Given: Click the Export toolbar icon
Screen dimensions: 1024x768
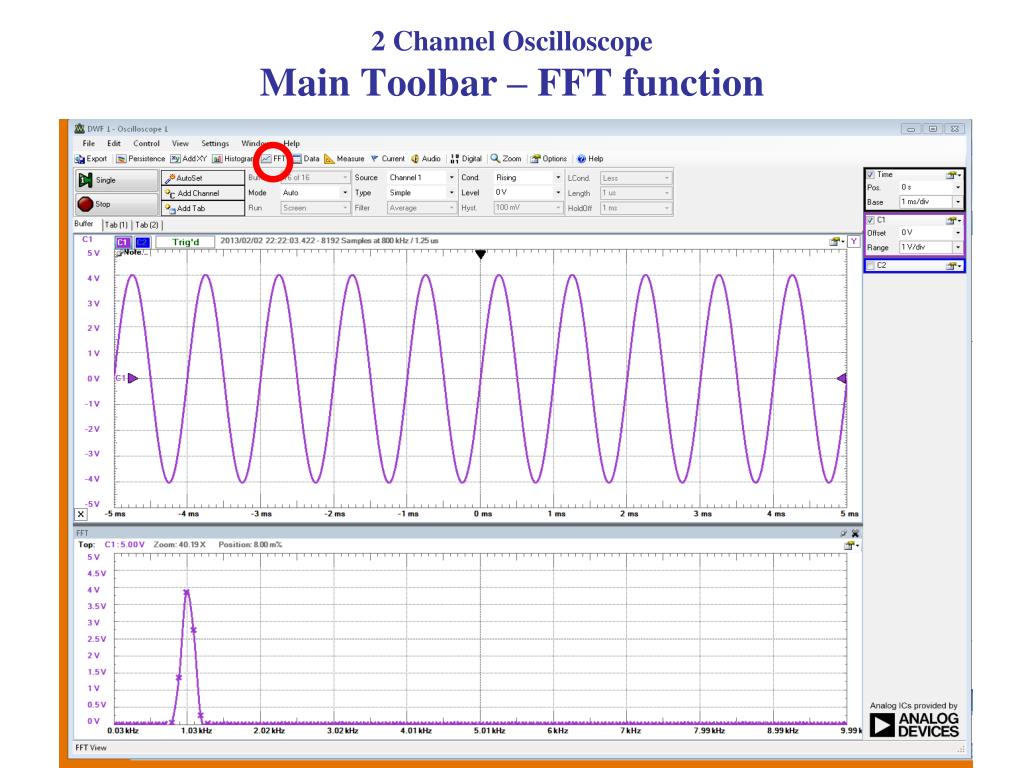Looking at the screenshot, I should pyautogui.click(x=91, y=159).
